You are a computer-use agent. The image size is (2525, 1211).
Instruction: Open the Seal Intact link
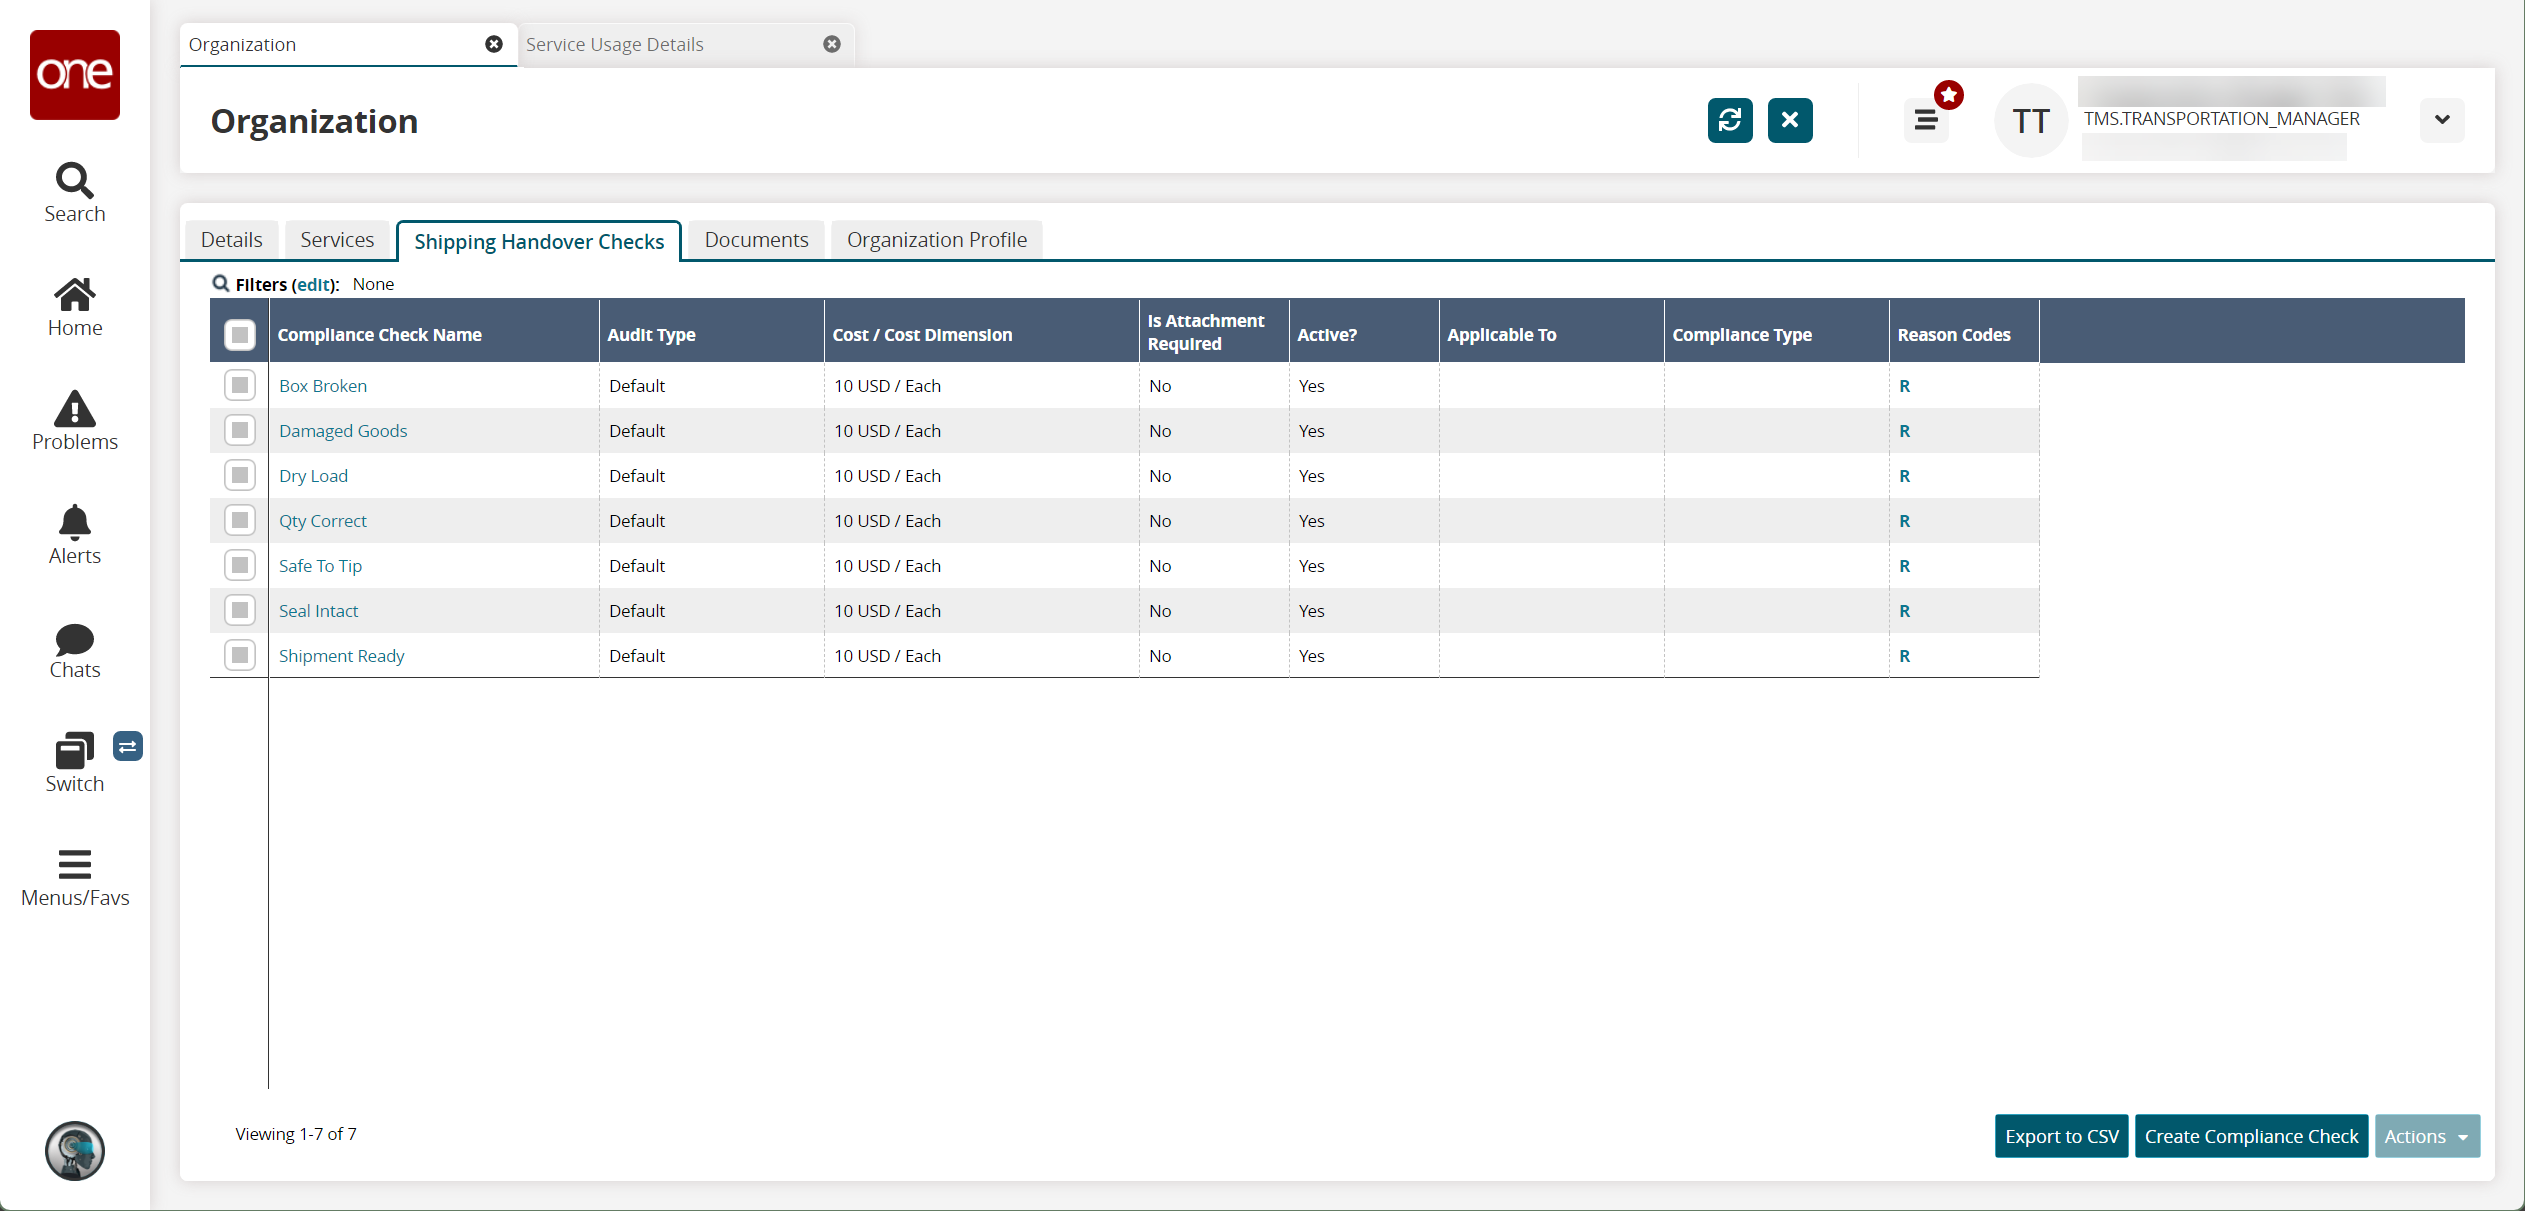click(x=319, y=611)
